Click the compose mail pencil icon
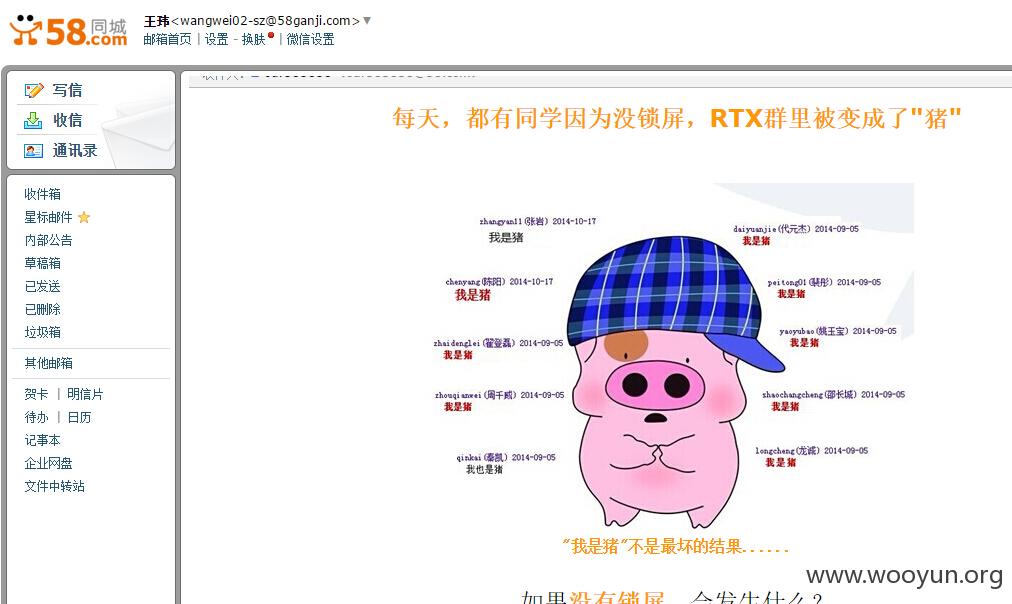This screenshot has width=1012, height=604. click(x=34, y=90)
